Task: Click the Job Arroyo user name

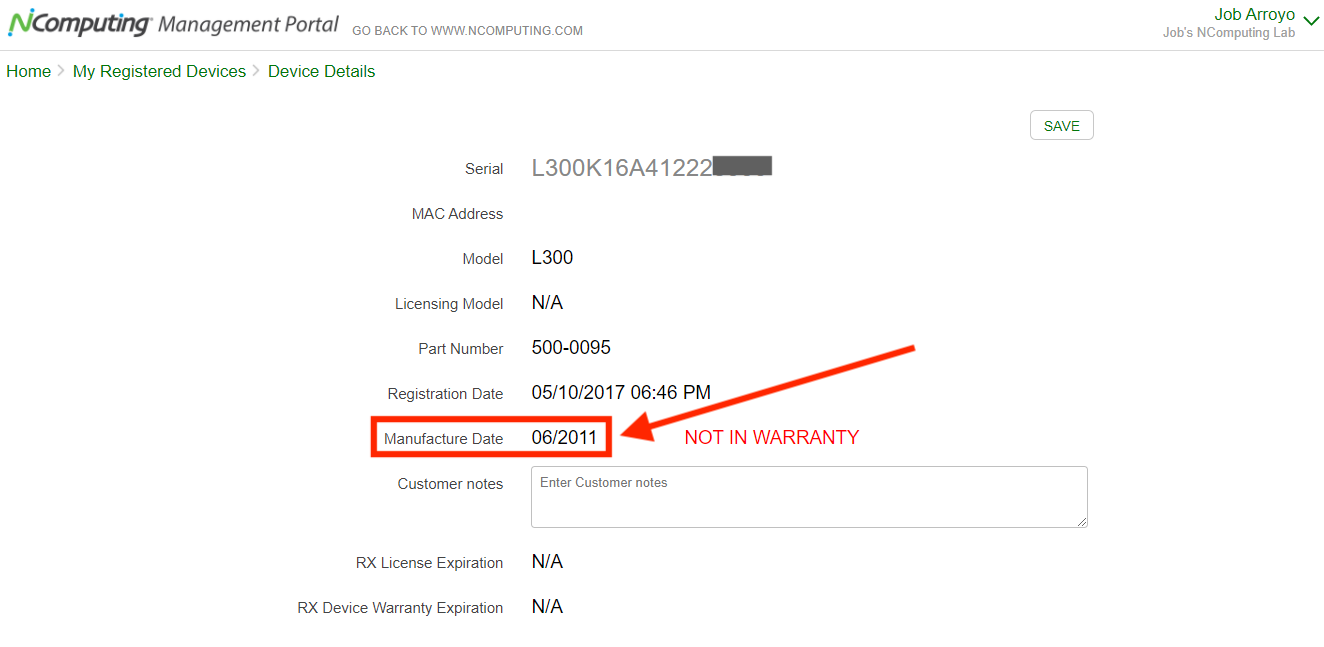Action: coord(1254,15)
